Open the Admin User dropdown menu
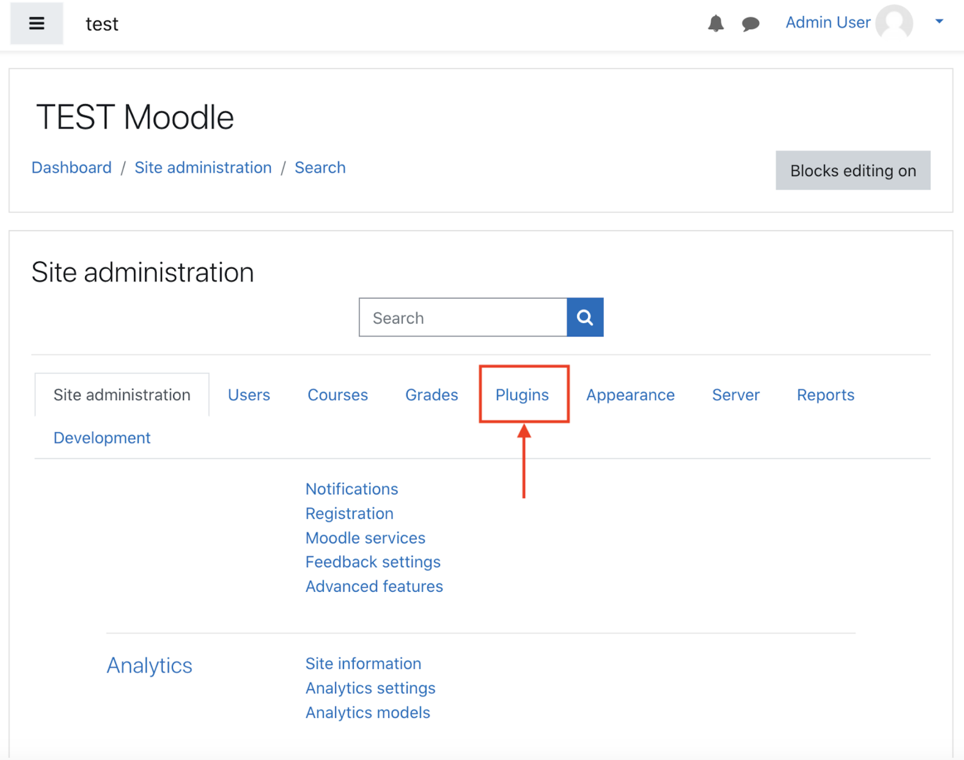 pyautogui.click(x=827, y=22)
